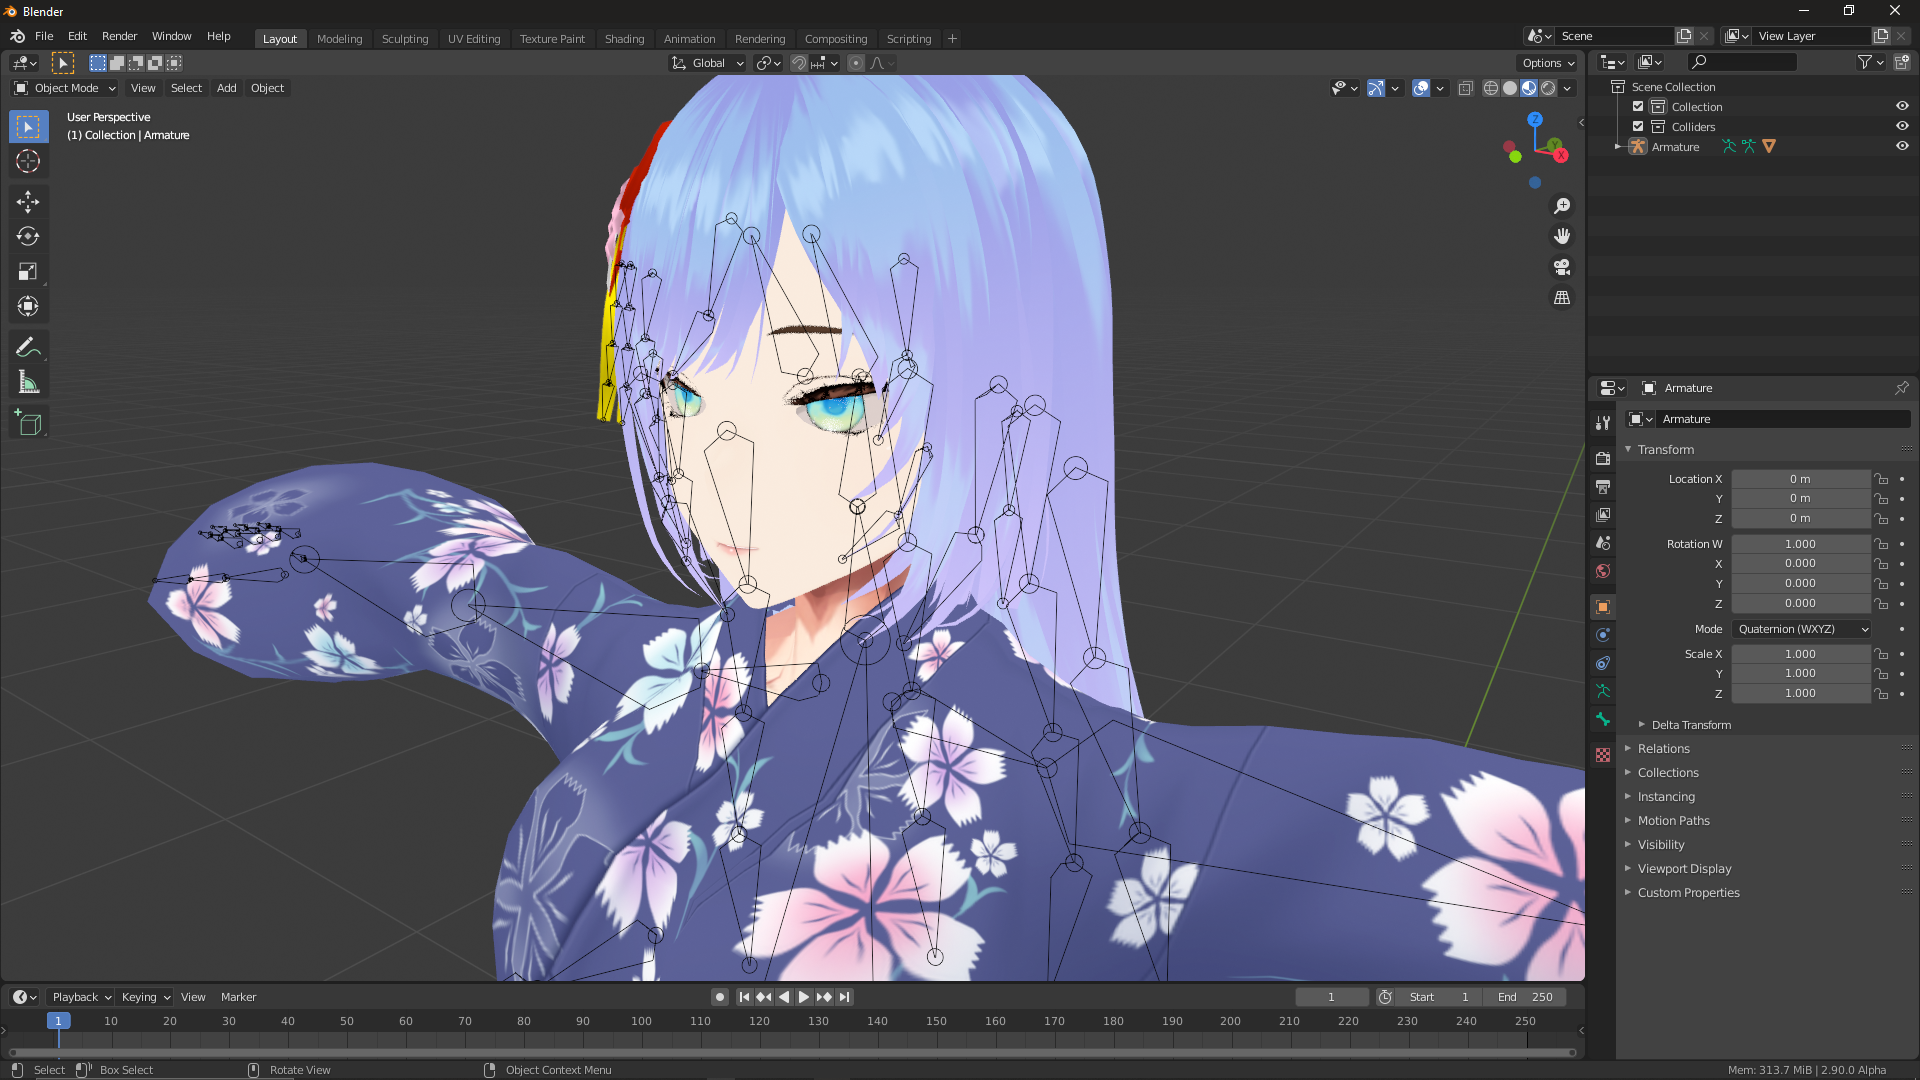Uncheck the Colliders checkbox in outliner

point(1638,127)
